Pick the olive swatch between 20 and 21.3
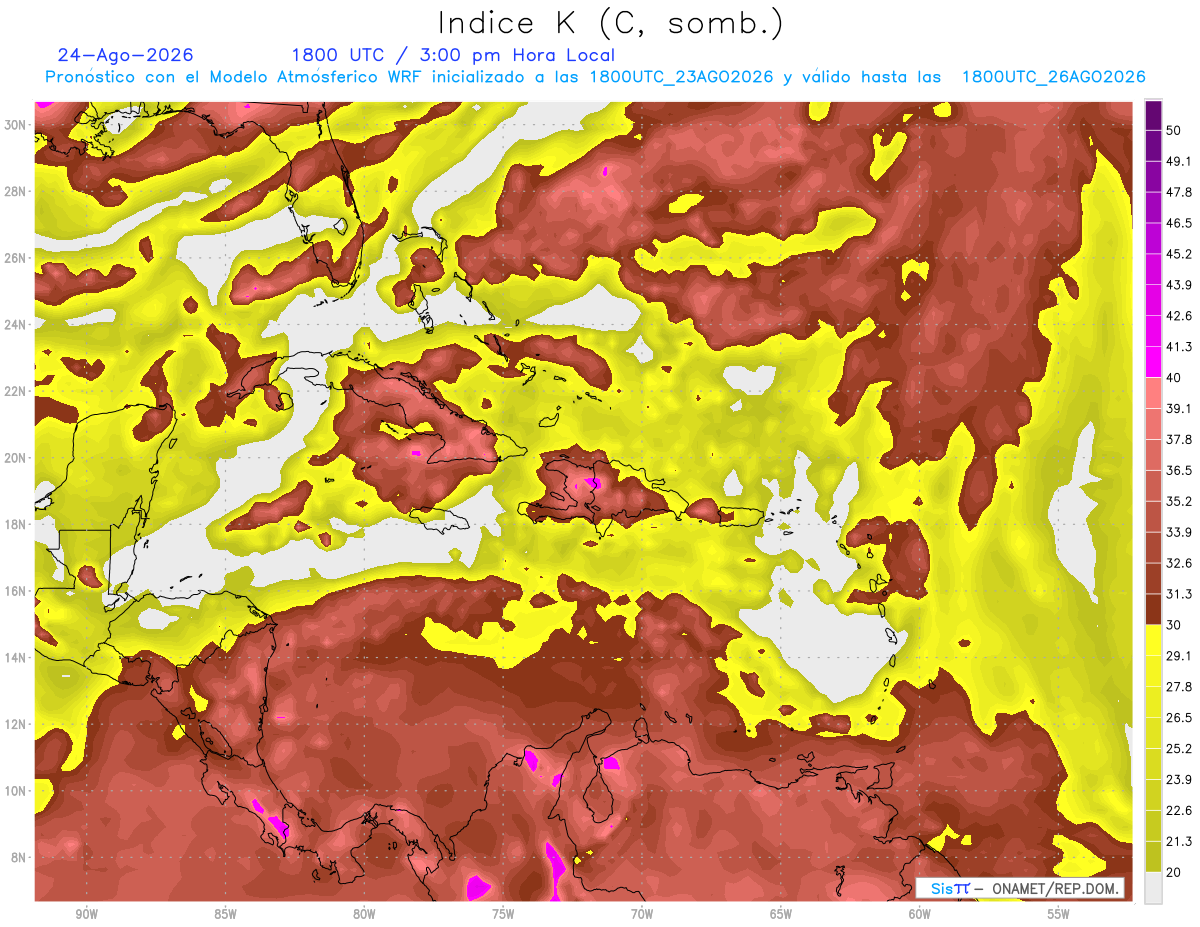1200x927 pixels. point(1153,857)
